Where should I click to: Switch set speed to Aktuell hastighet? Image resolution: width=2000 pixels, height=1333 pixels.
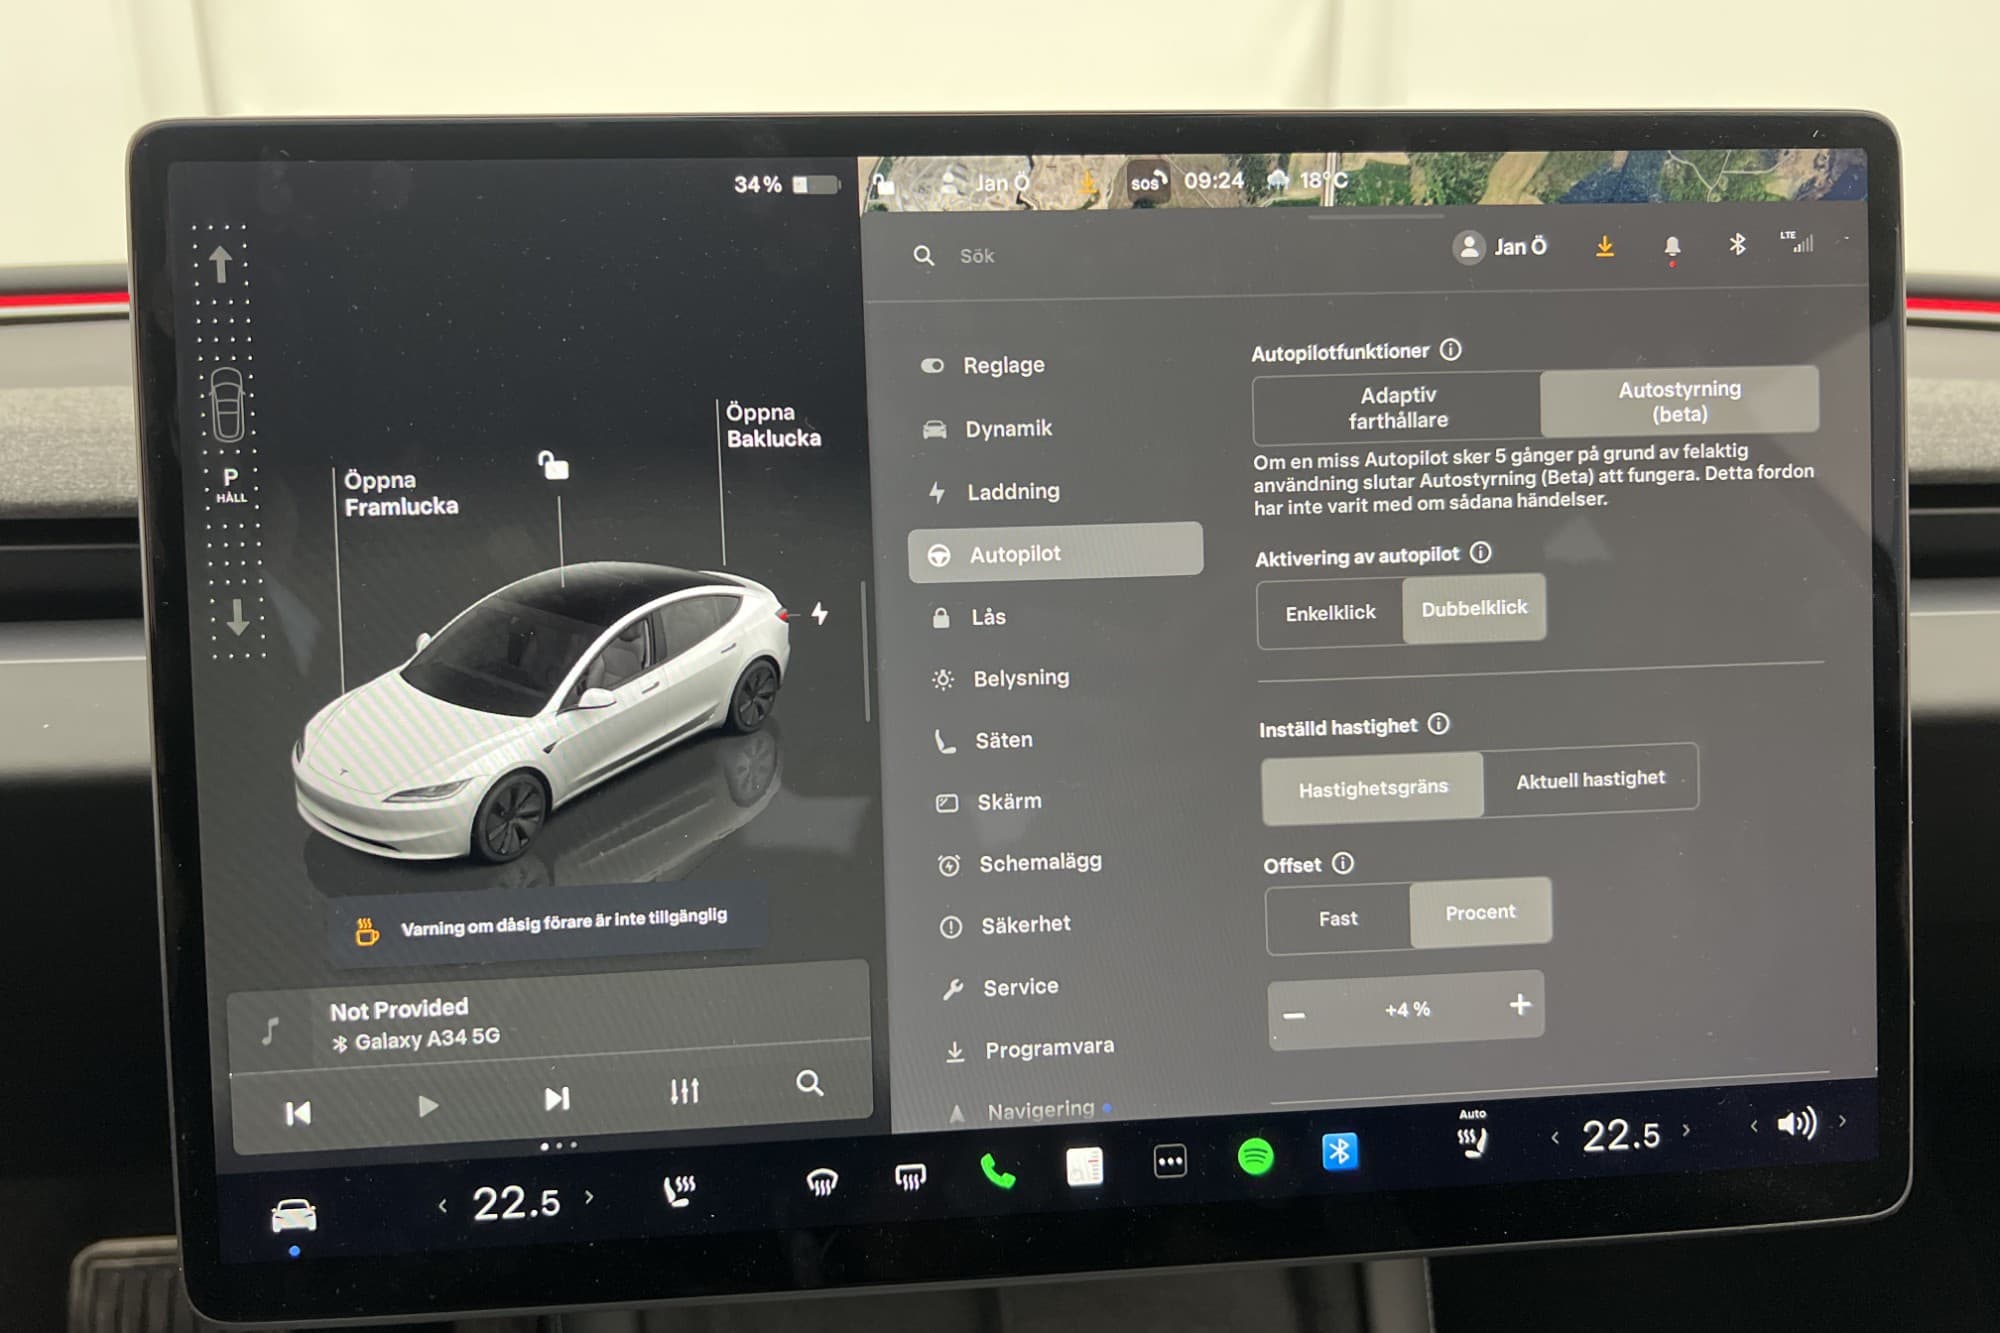pyautogui.click(x=1590, y=780)
